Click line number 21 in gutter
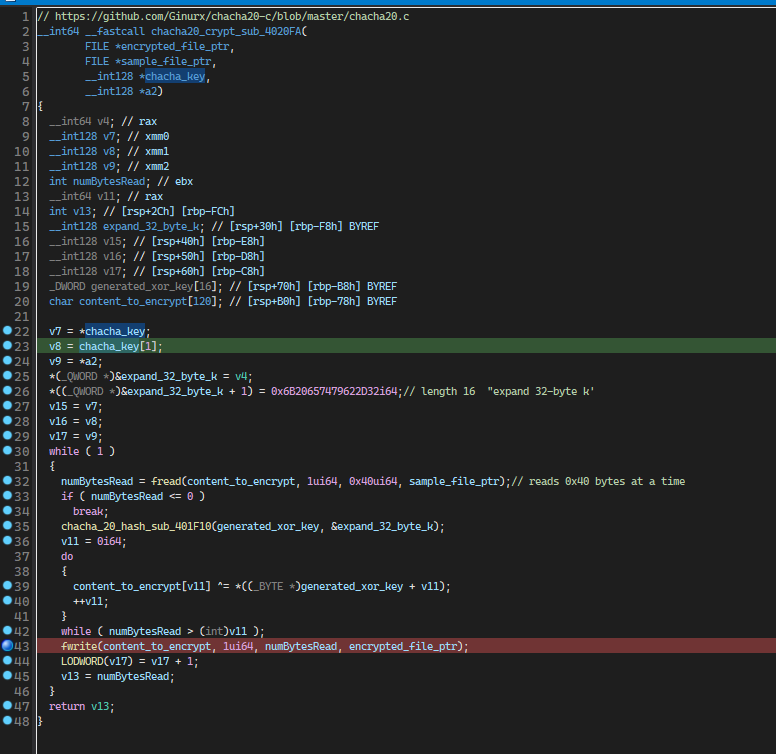Image resolution: width=776 pixels, height=754 pixels. click(22, 317)
